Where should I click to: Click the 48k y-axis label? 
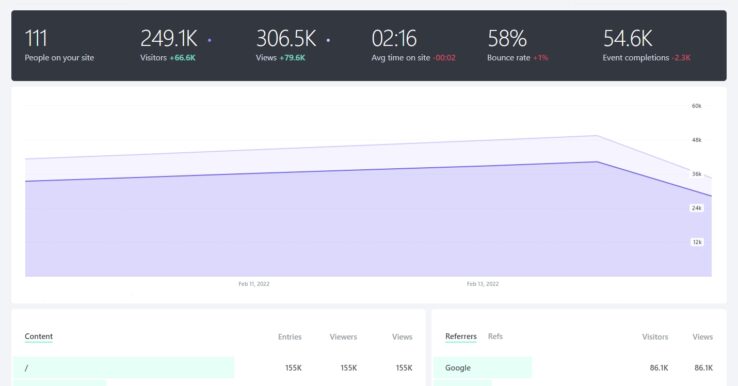coord(697,140)
